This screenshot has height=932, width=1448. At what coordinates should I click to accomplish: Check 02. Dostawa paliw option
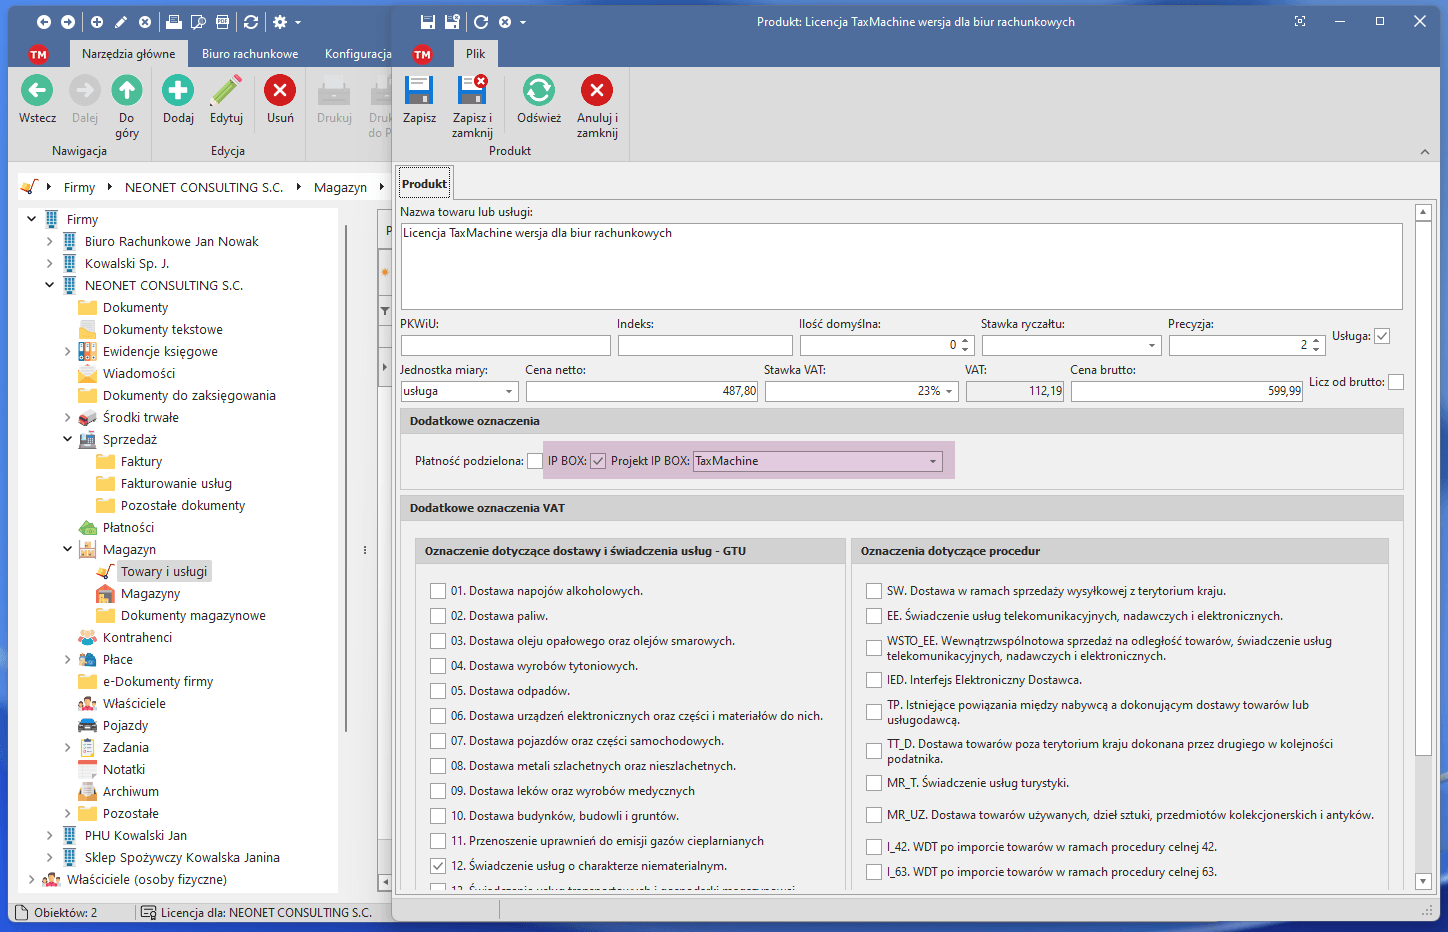point(438,616)
